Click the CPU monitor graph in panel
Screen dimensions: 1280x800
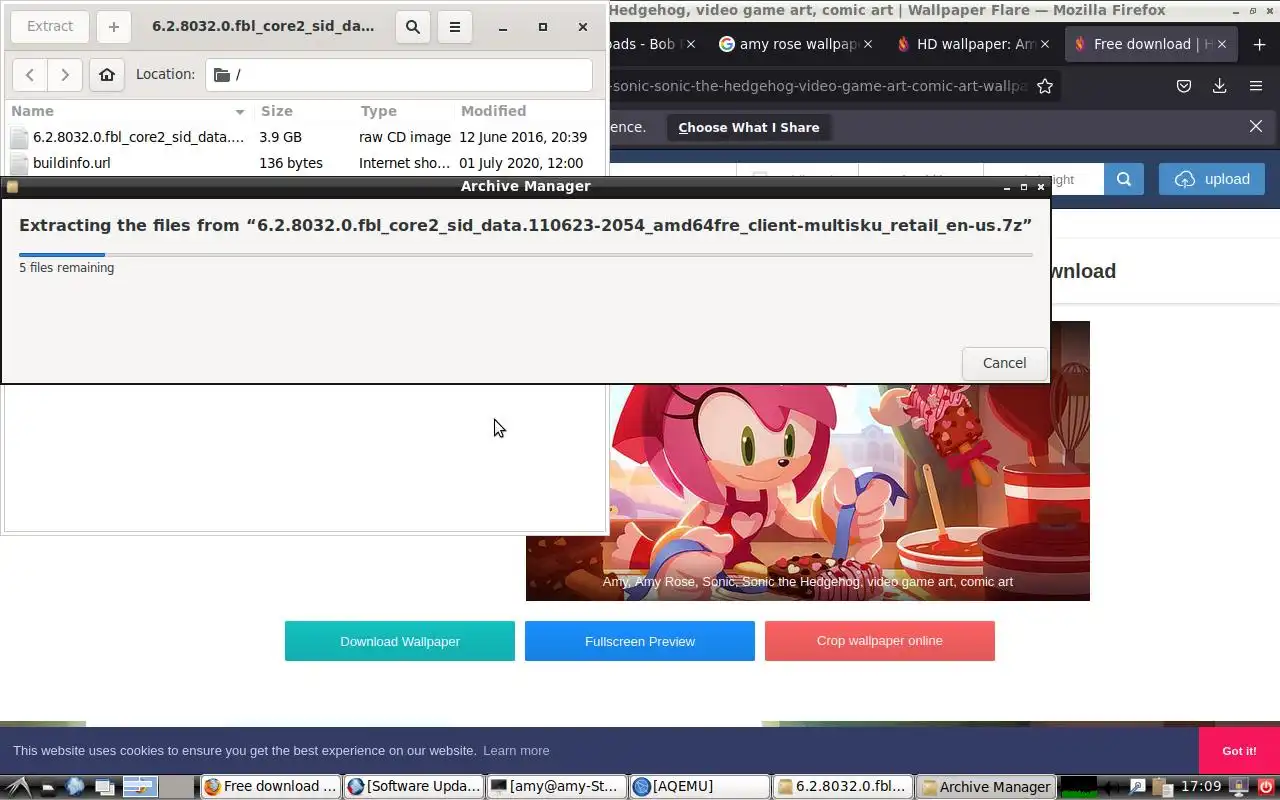click(x=1079, y=787)
